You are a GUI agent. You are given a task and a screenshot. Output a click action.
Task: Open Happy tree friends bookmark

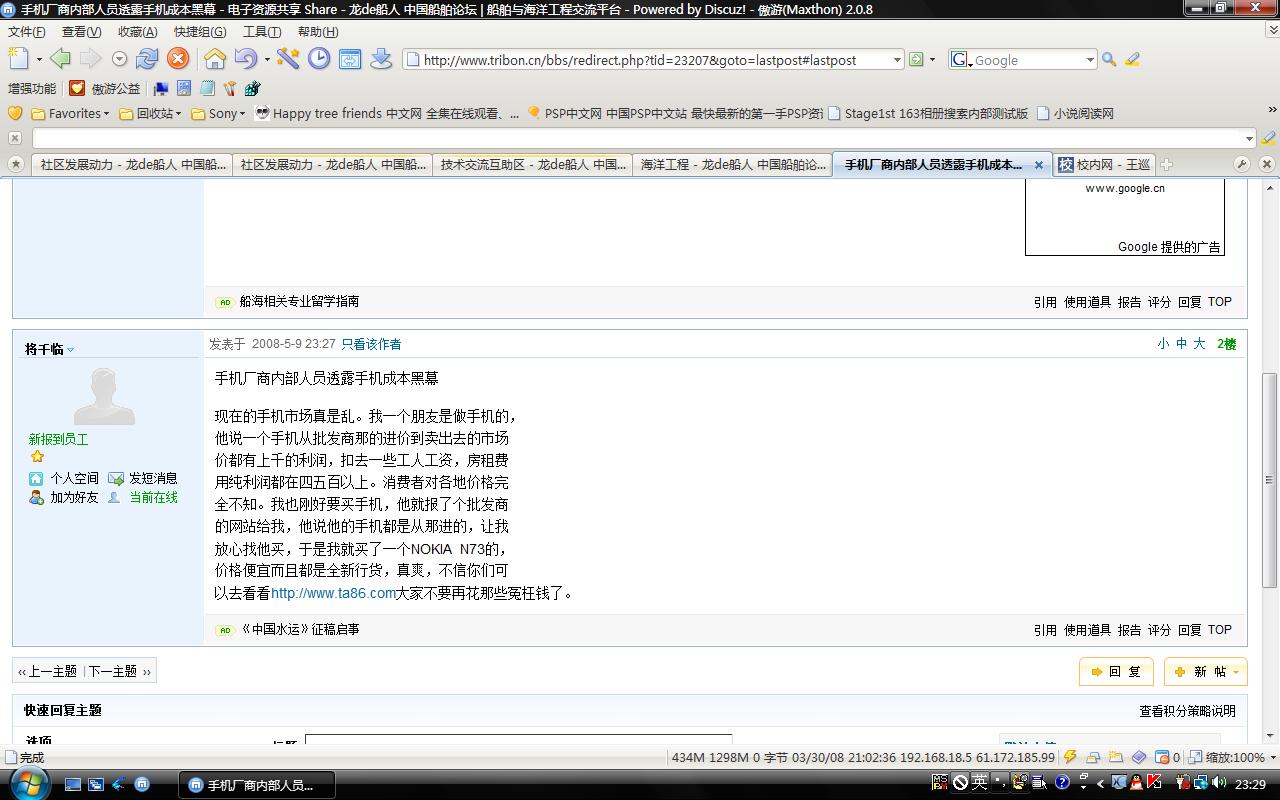point(387,113)
